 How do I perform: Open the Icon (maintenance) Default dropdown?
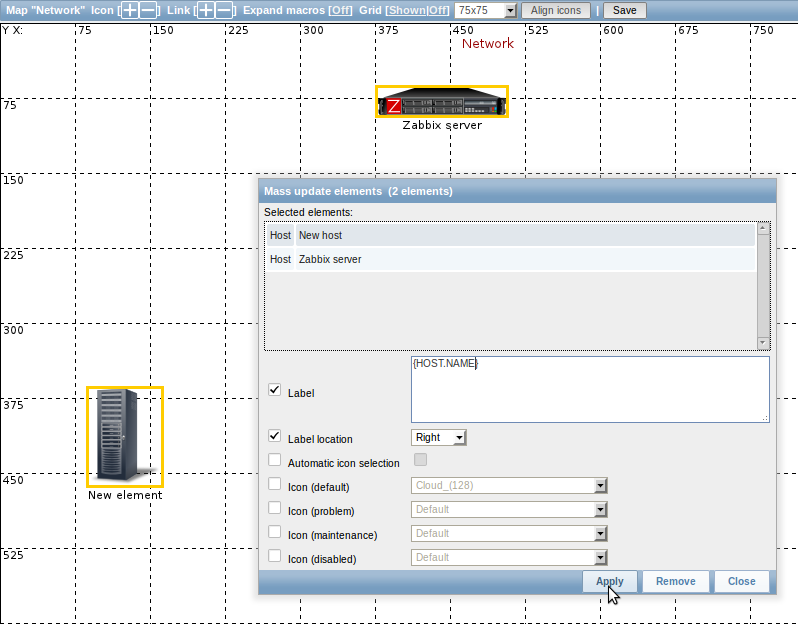509,533
